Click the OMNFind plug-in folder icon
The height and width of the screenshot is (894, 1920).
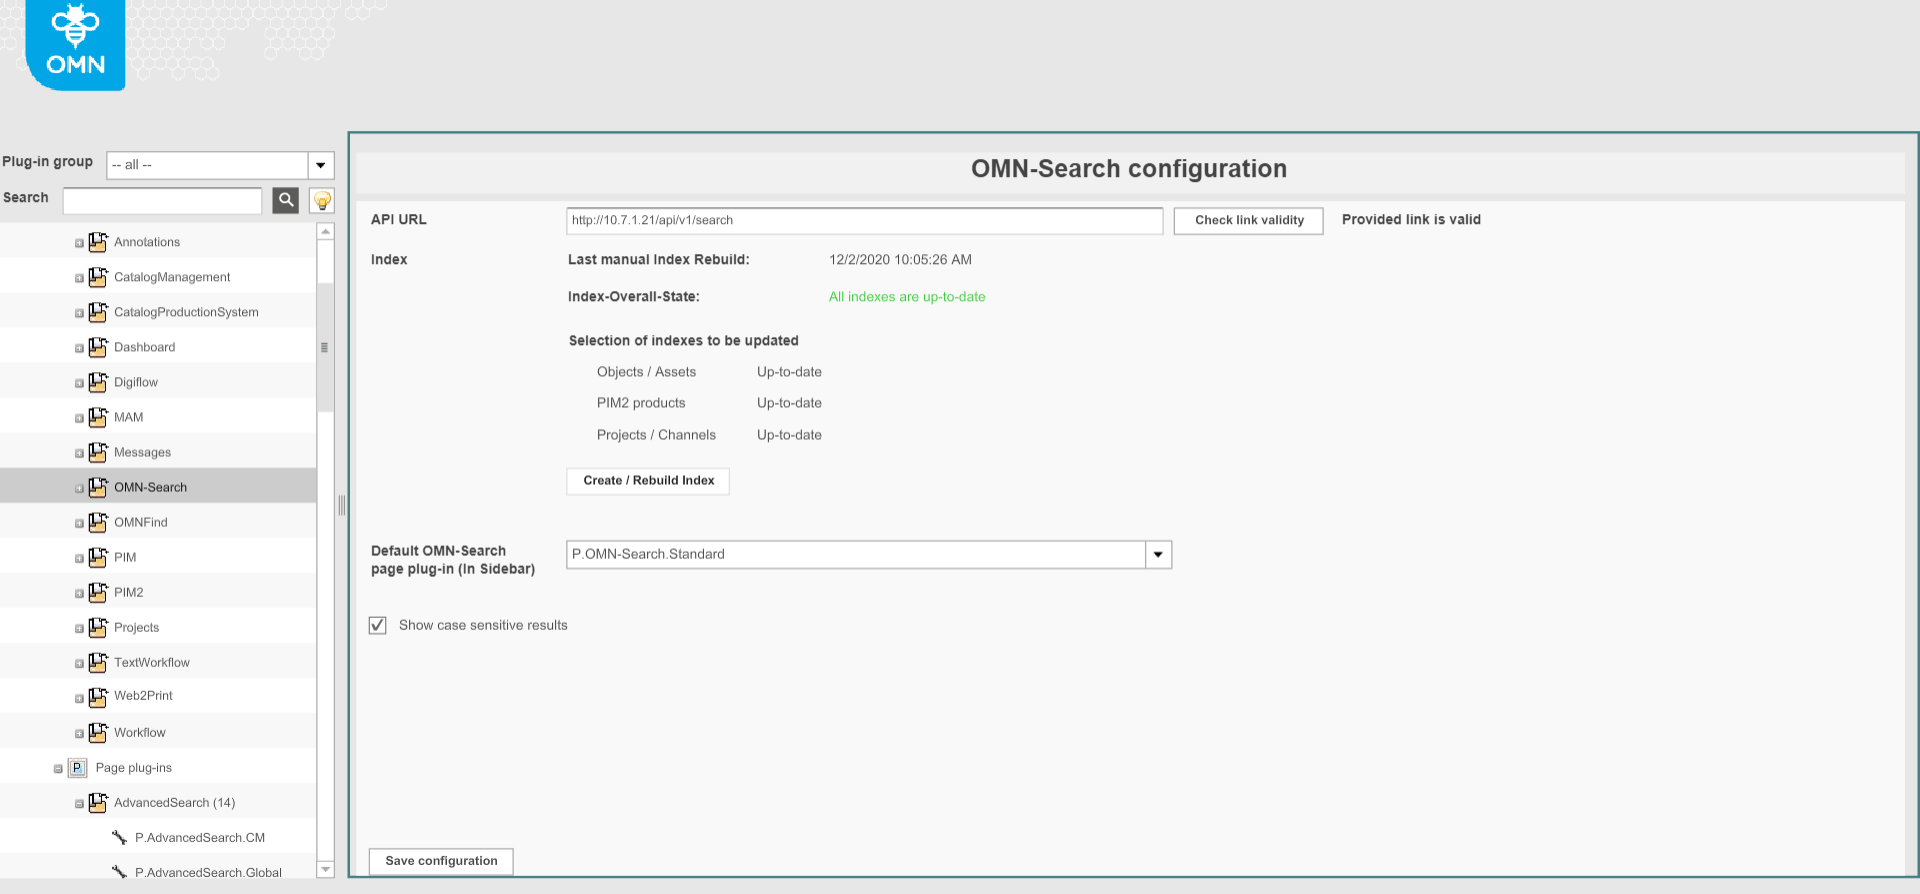pos(98,522)
